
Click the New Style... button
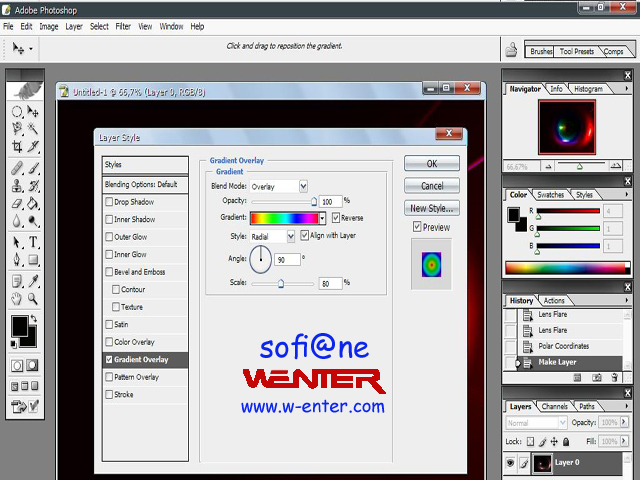pos(431,208)
